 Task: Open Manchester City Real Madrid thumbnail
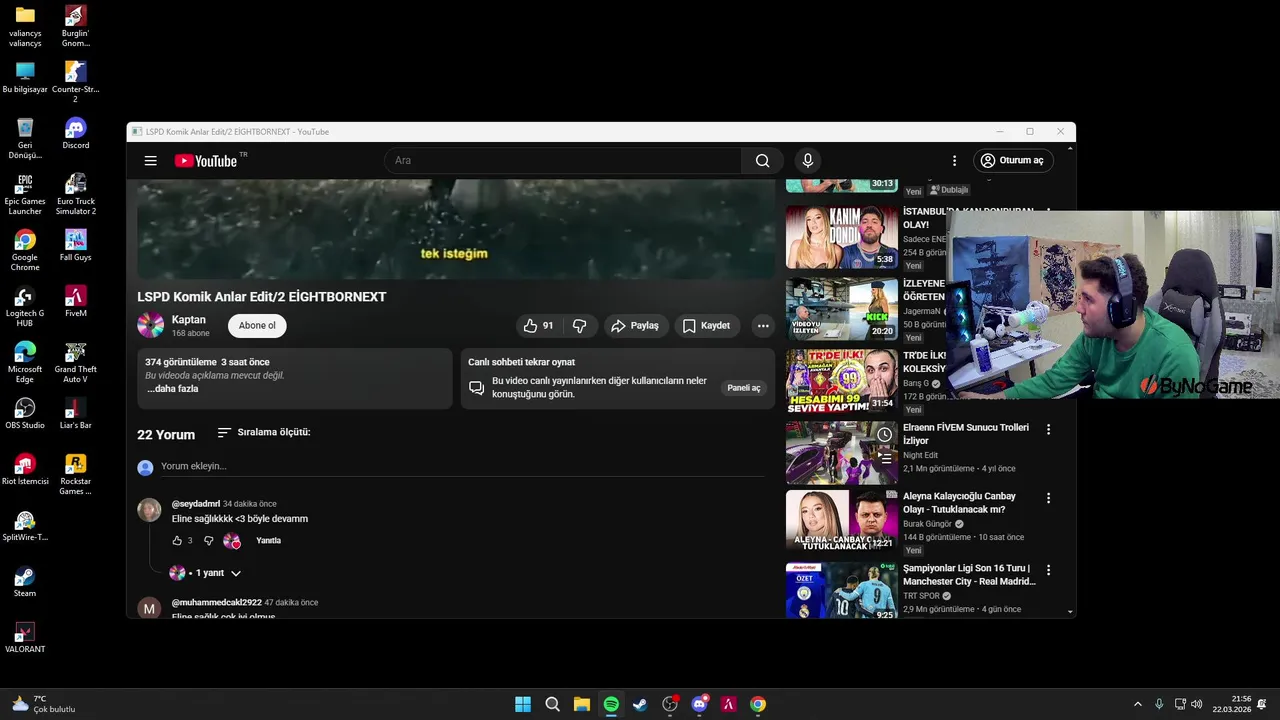(x=842, y=591)
